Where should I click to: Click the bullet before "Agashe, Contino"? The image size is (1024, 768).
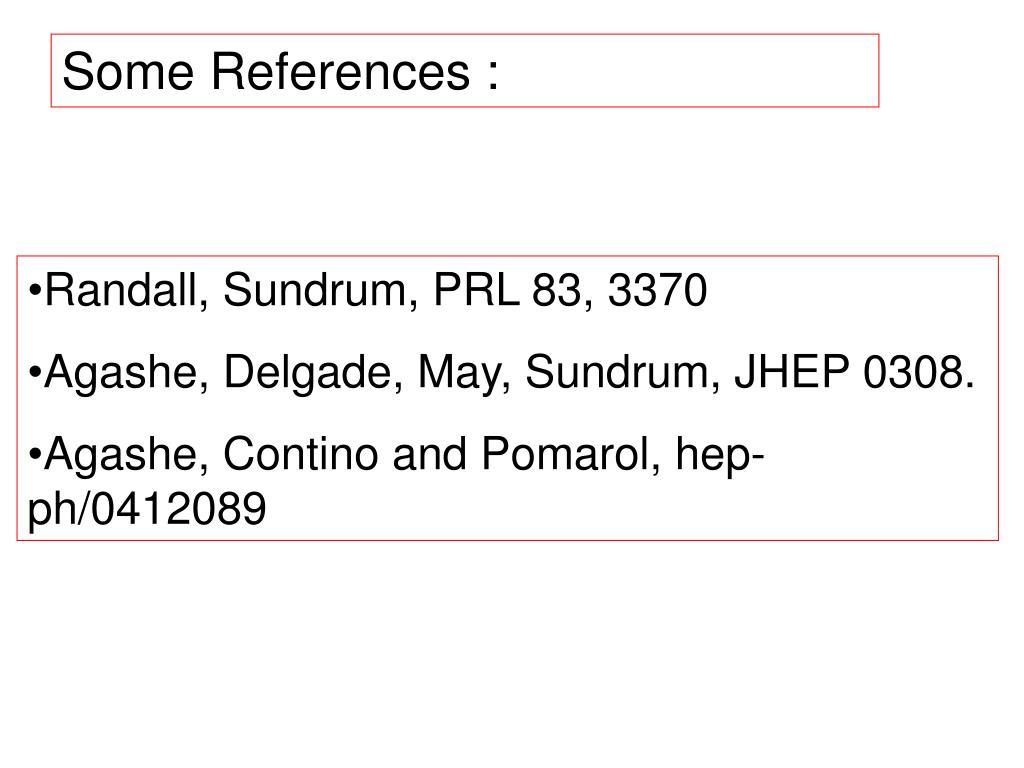coord(35,454)
